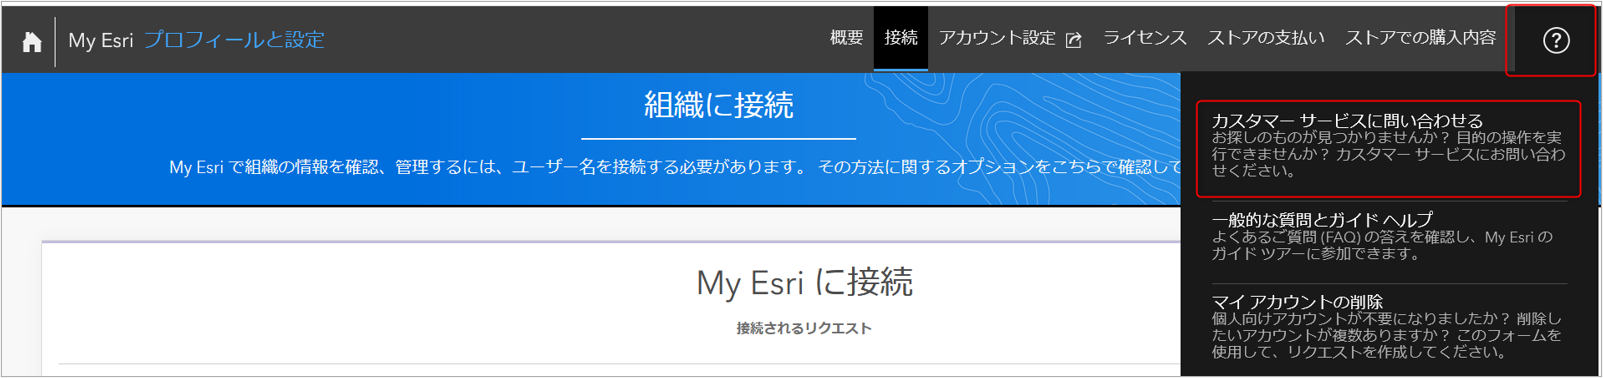This screenshot has height=378, width=1603.
Task: Open the ライセンス tab
Action: click(1144, 38)
